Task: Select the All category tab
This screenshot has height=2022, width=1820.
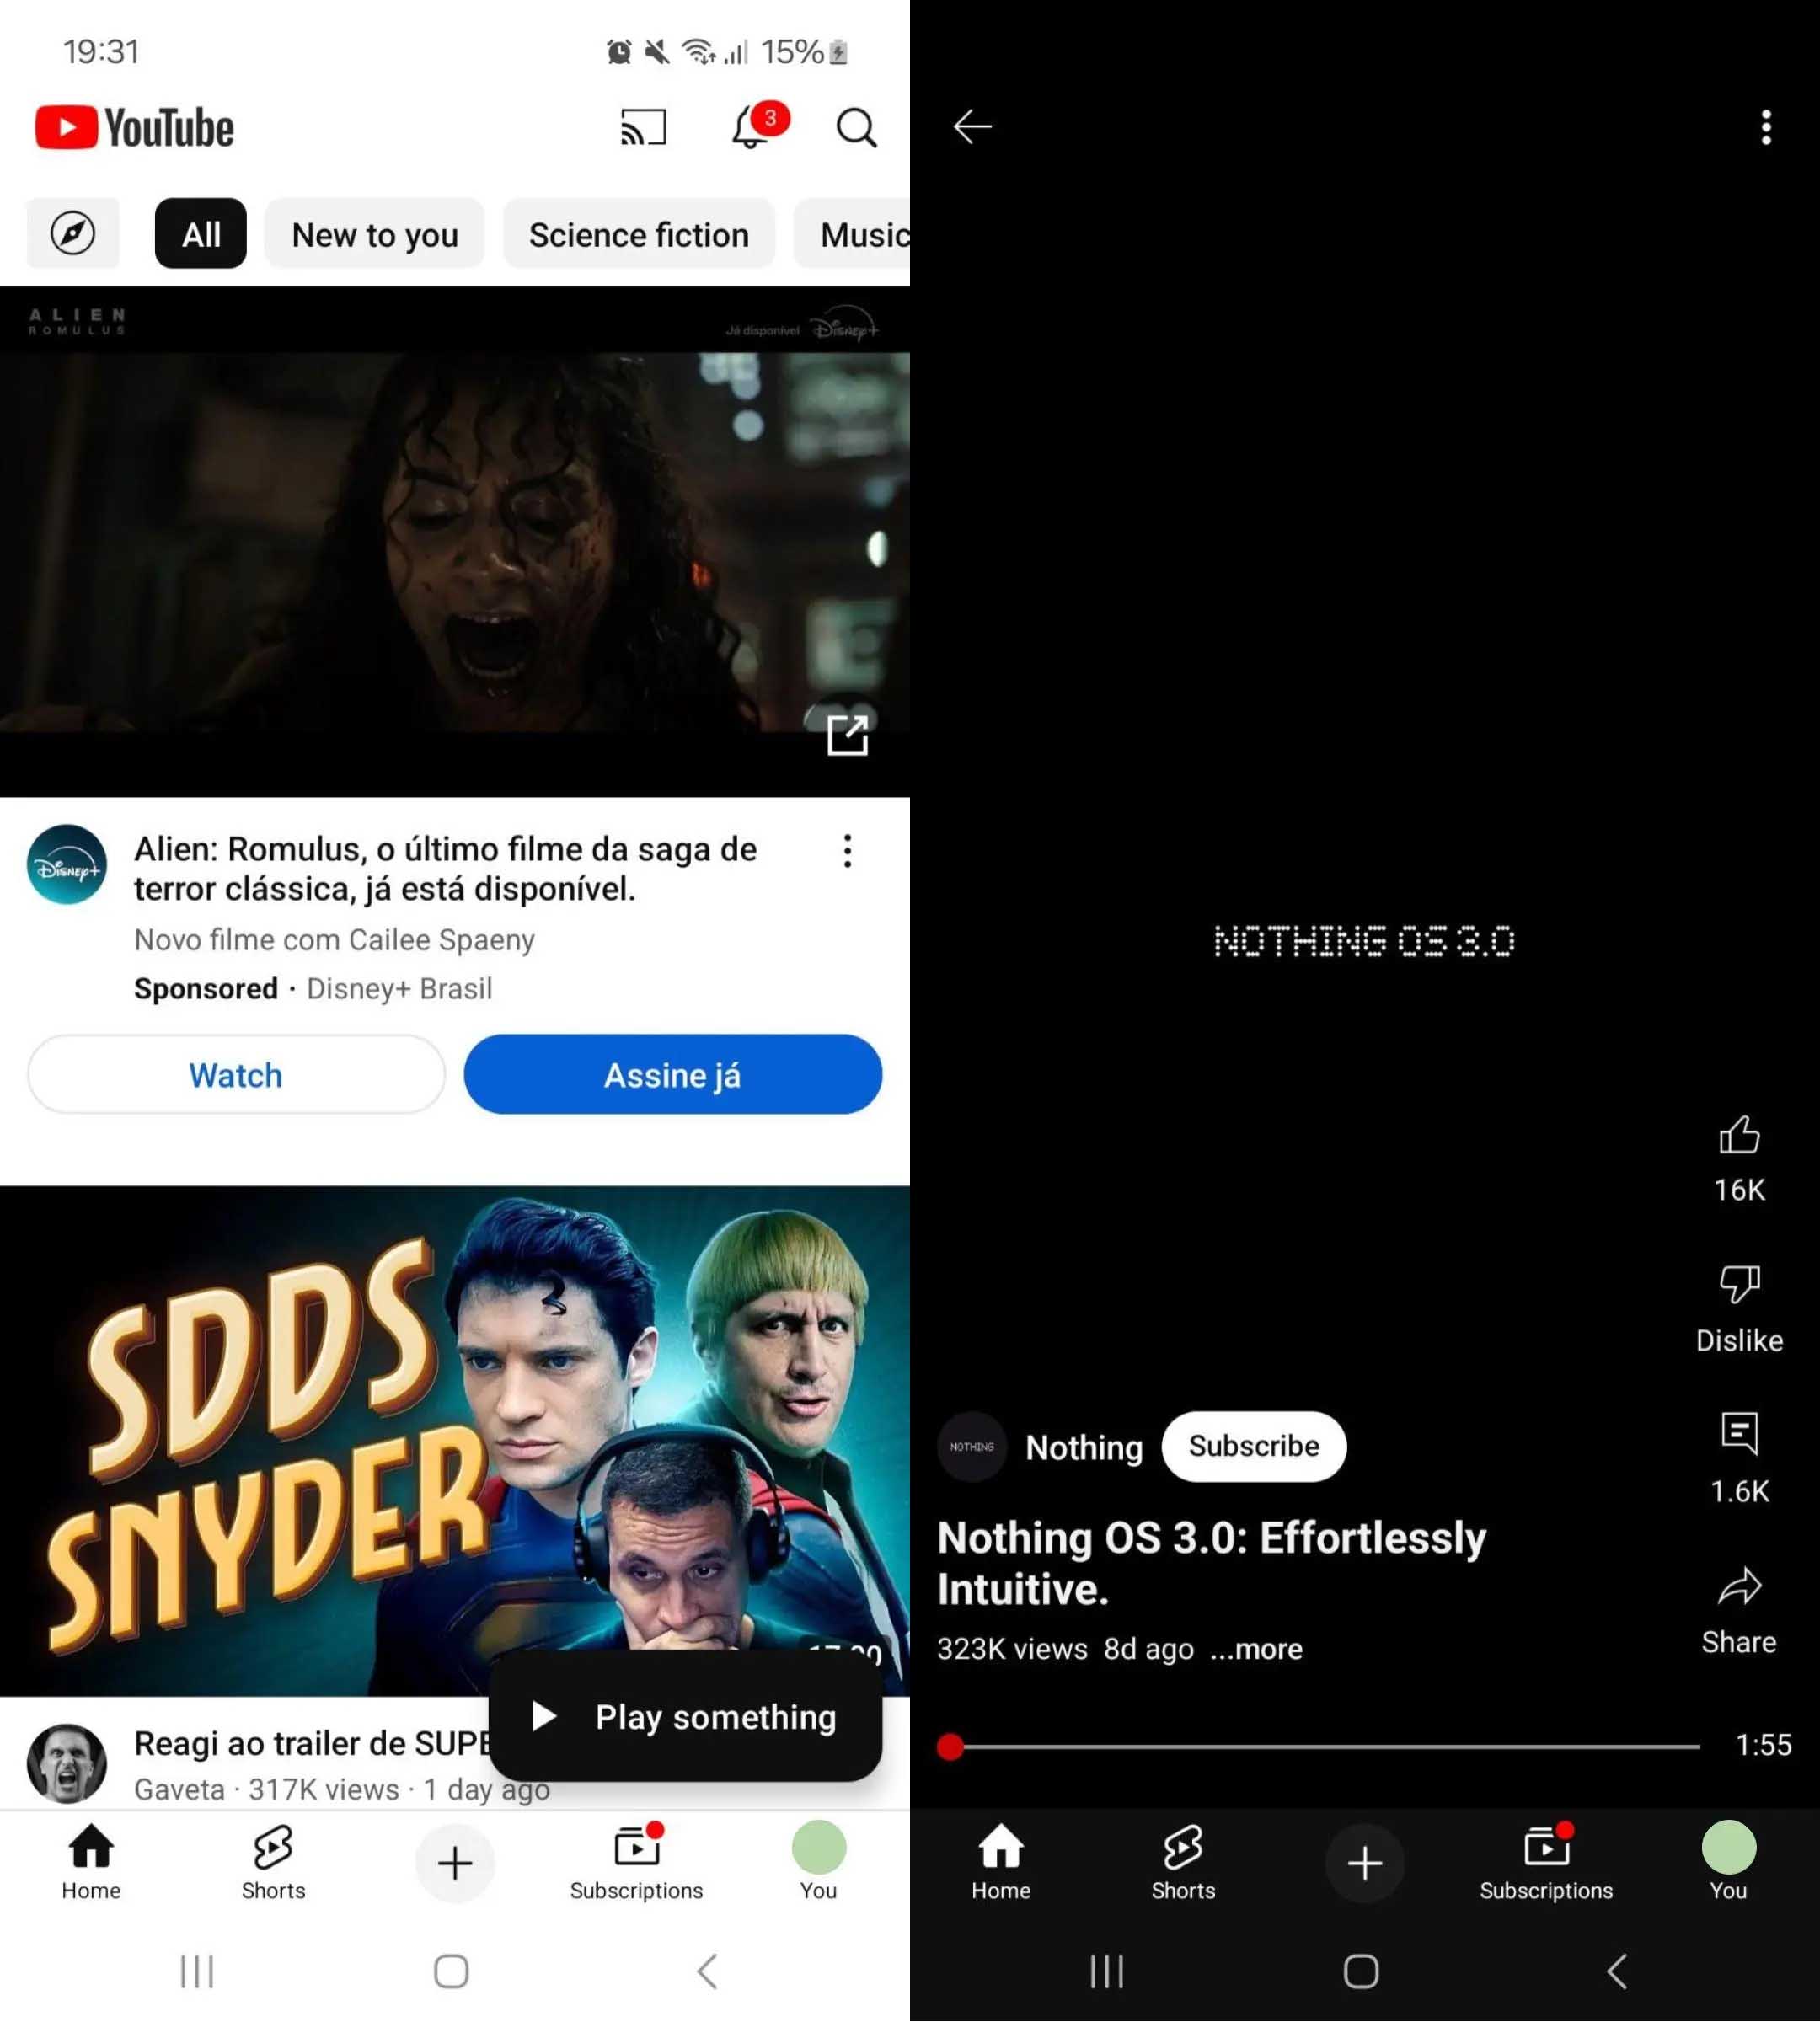Action: pos(199,233)
